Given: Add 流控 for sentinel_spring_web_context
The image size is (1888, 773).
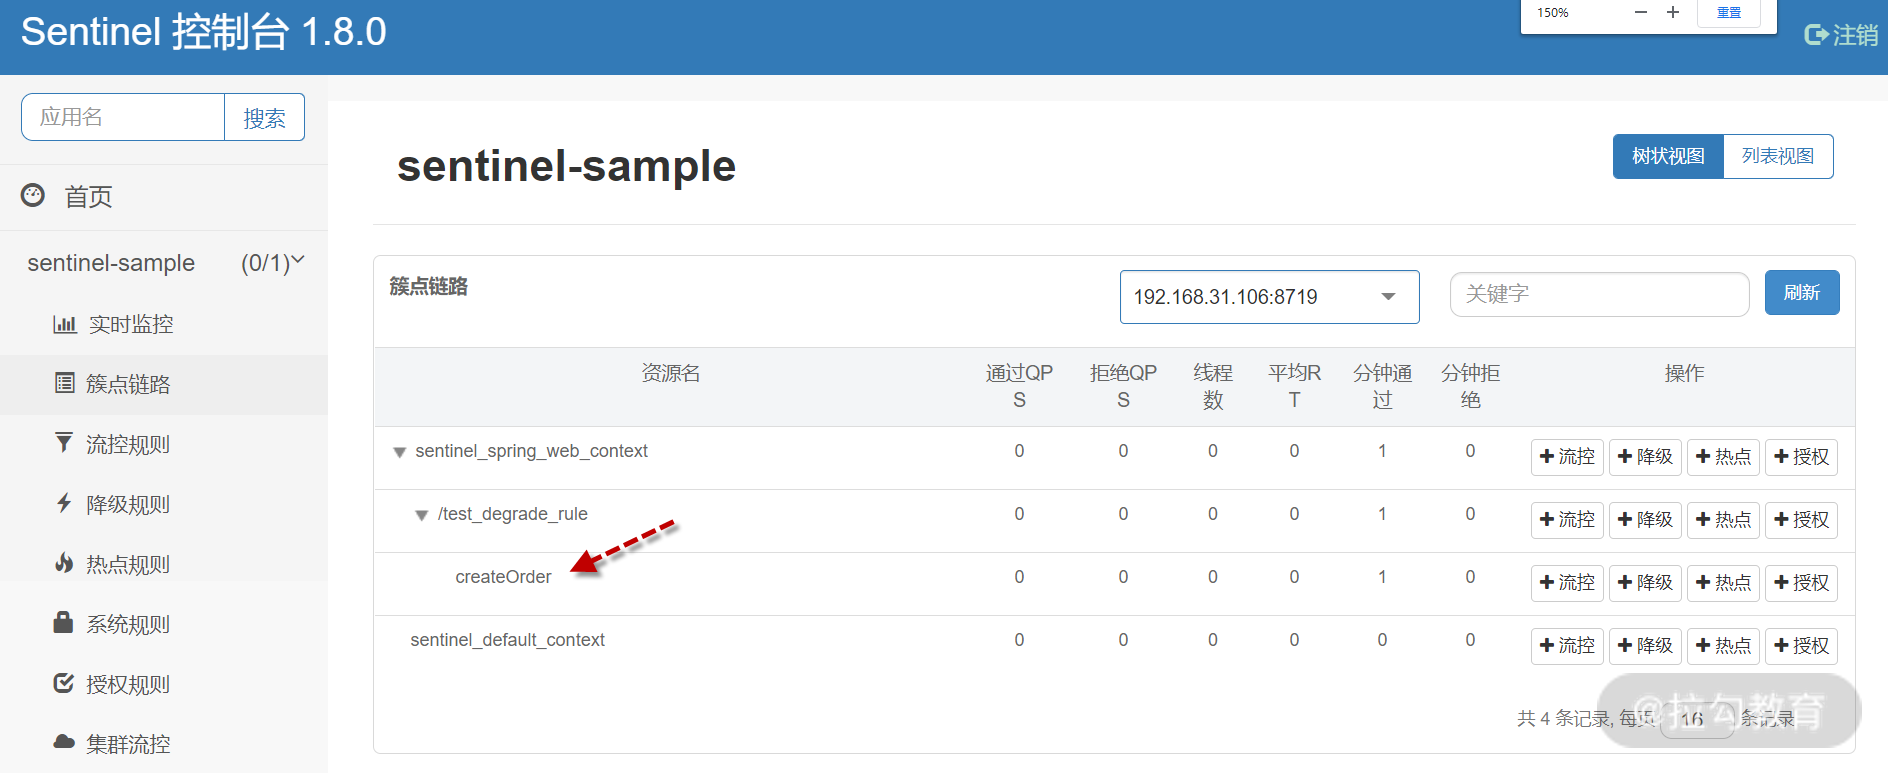Looking at the screenshot, I should tap(1568, 457).
